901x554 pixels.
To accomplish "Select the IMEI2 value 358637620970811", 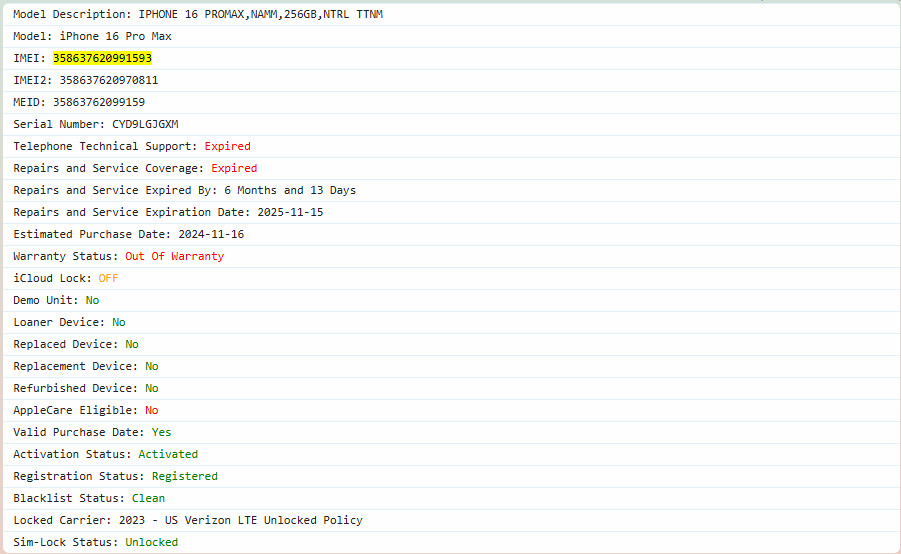I will point(109,80).
